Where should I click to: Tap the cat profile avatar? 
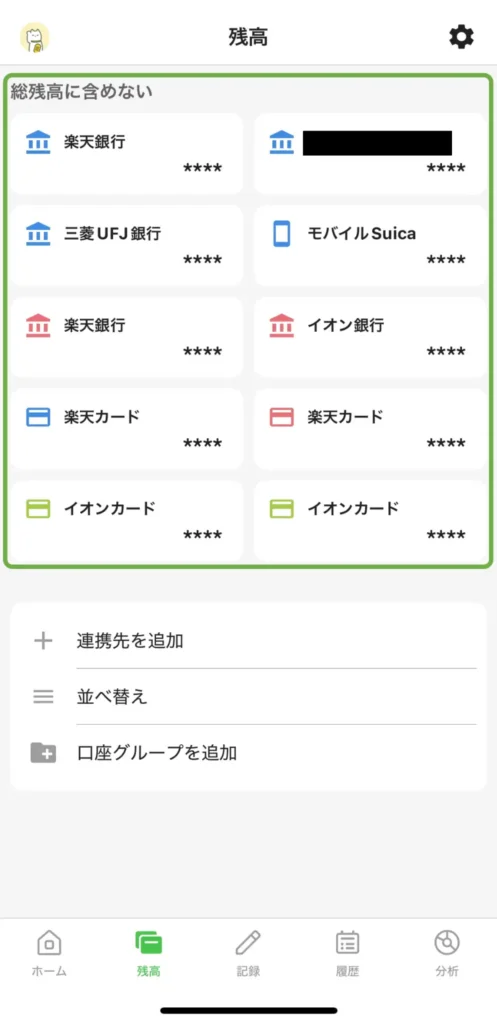coord(35,37)
